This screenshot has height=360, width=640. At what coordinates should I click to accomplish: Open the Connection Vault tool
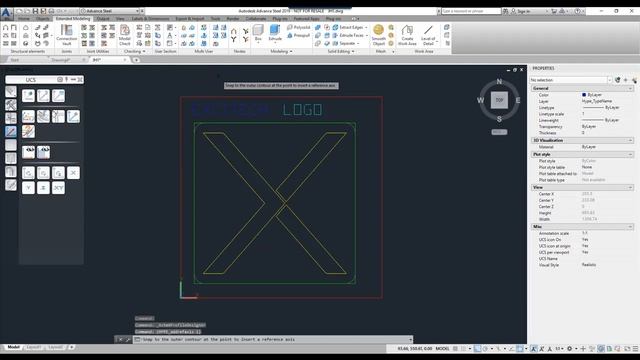point(67,35)
